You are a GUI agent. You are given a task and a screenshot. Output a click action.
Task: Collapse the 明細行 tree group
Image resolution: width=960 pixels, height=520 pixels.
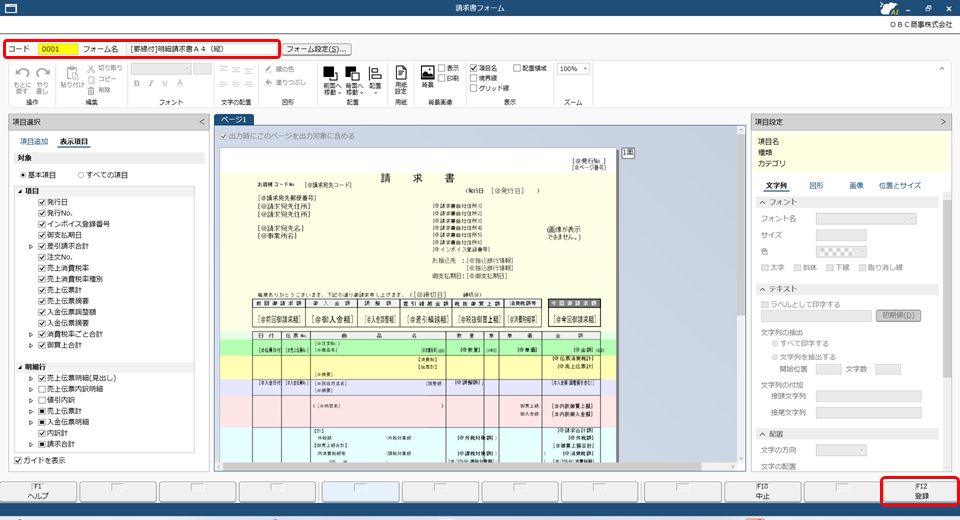(x=20, y=367)
